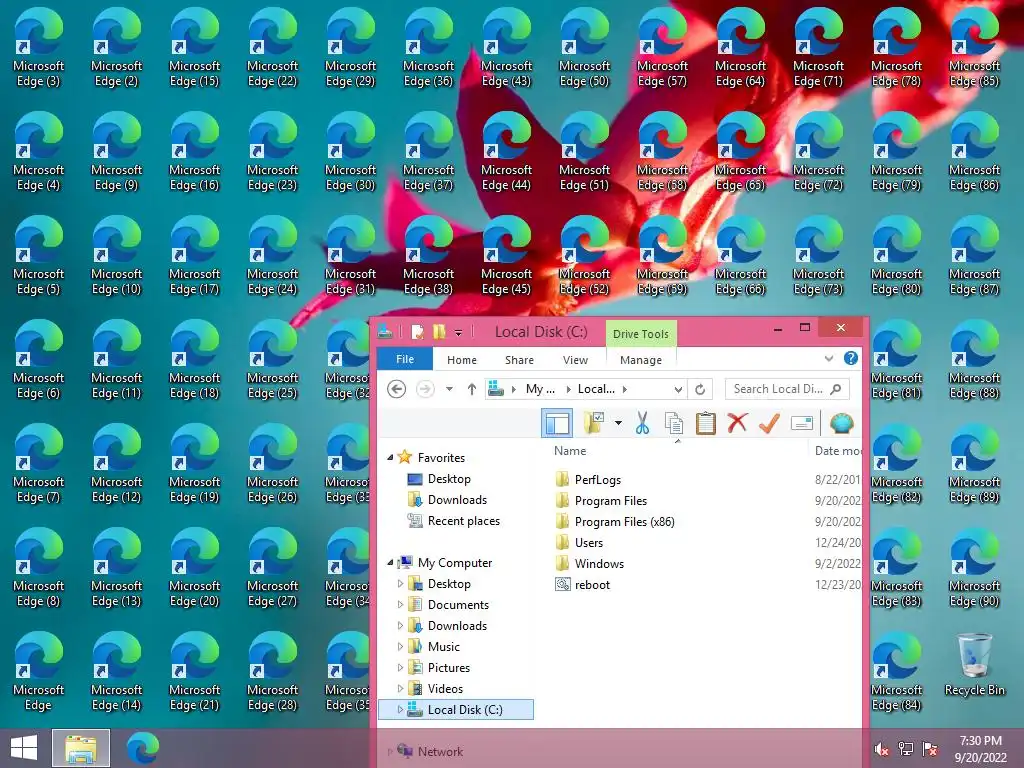Viewport: 1024px width, 768px height.
Task: Click the muted volume tray icon
Action: click(882, 749)
